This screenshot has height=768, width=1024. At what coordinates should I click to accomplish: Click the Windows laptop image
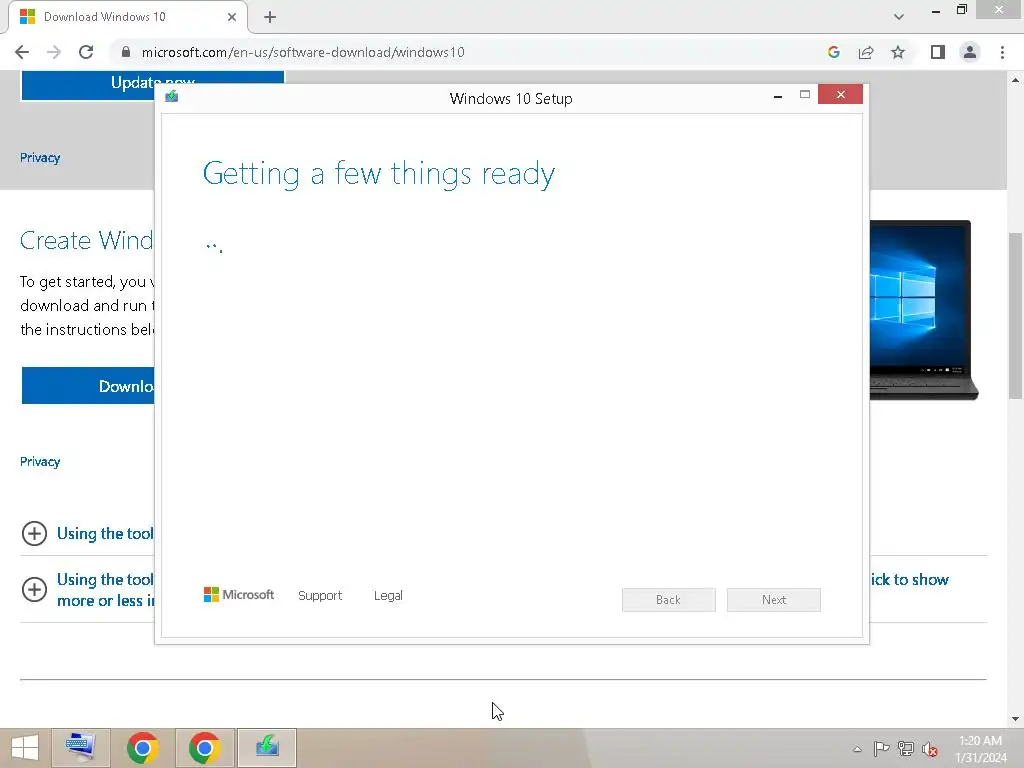(x=923, y=310)
